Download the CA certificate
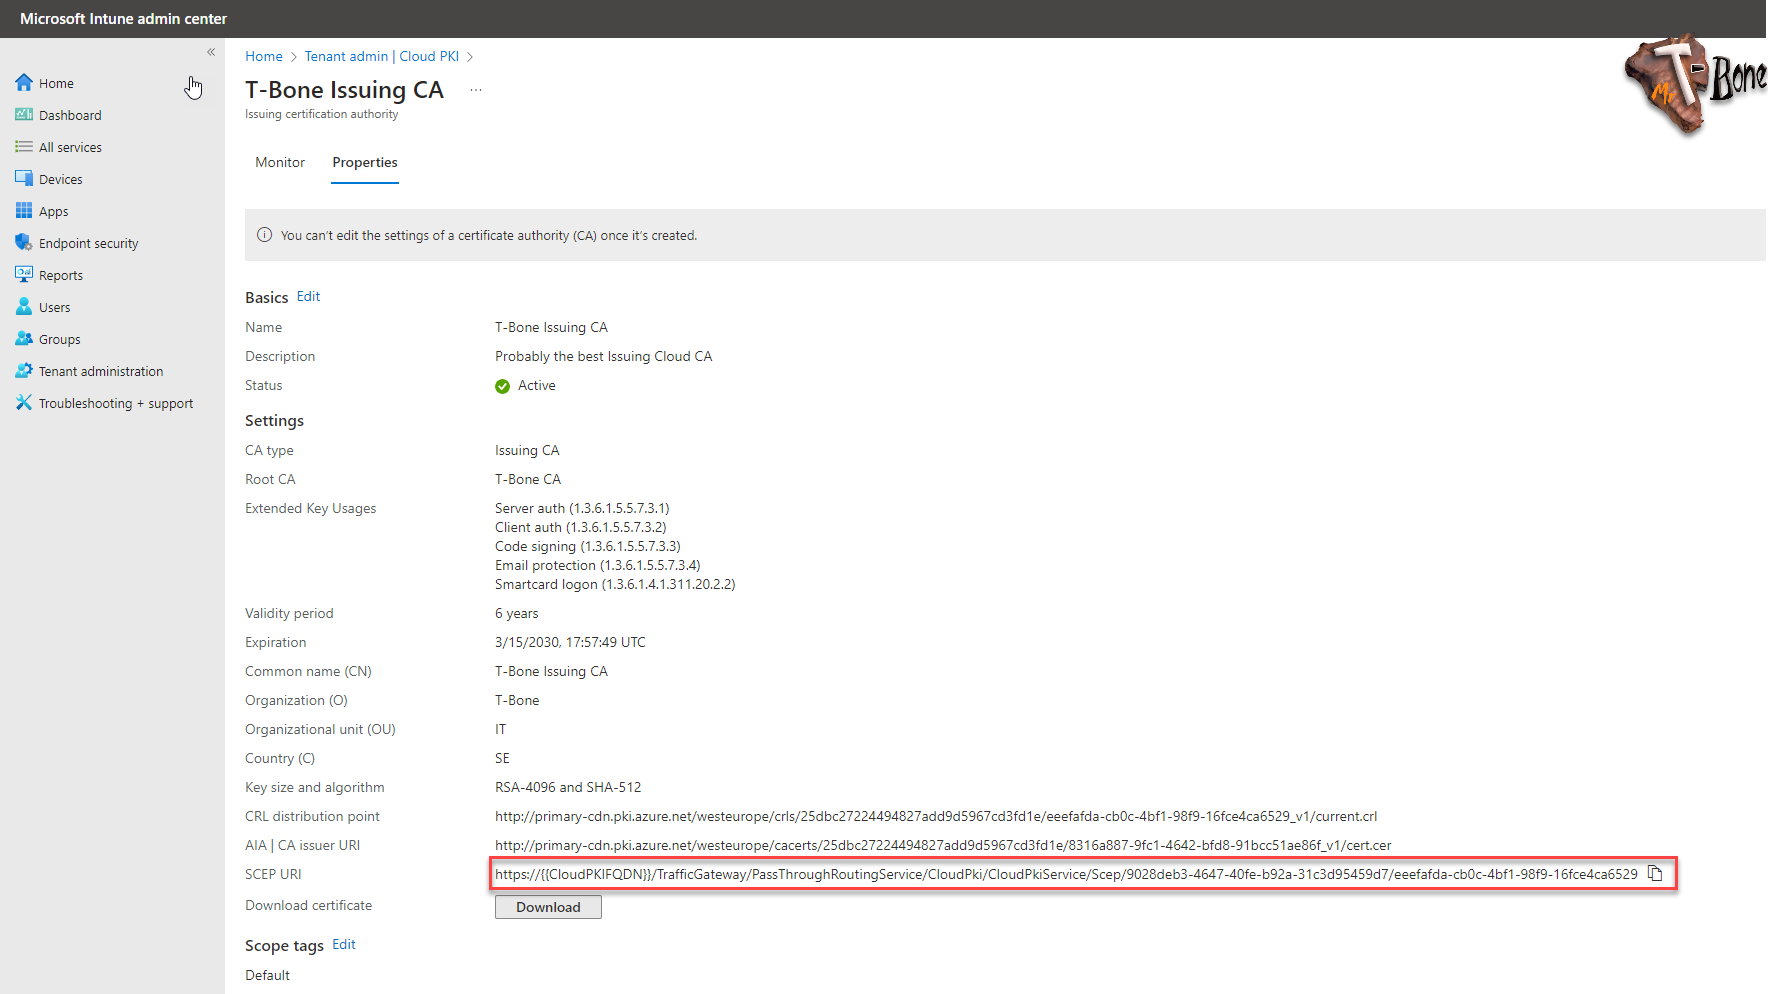 tap(548, 907)
